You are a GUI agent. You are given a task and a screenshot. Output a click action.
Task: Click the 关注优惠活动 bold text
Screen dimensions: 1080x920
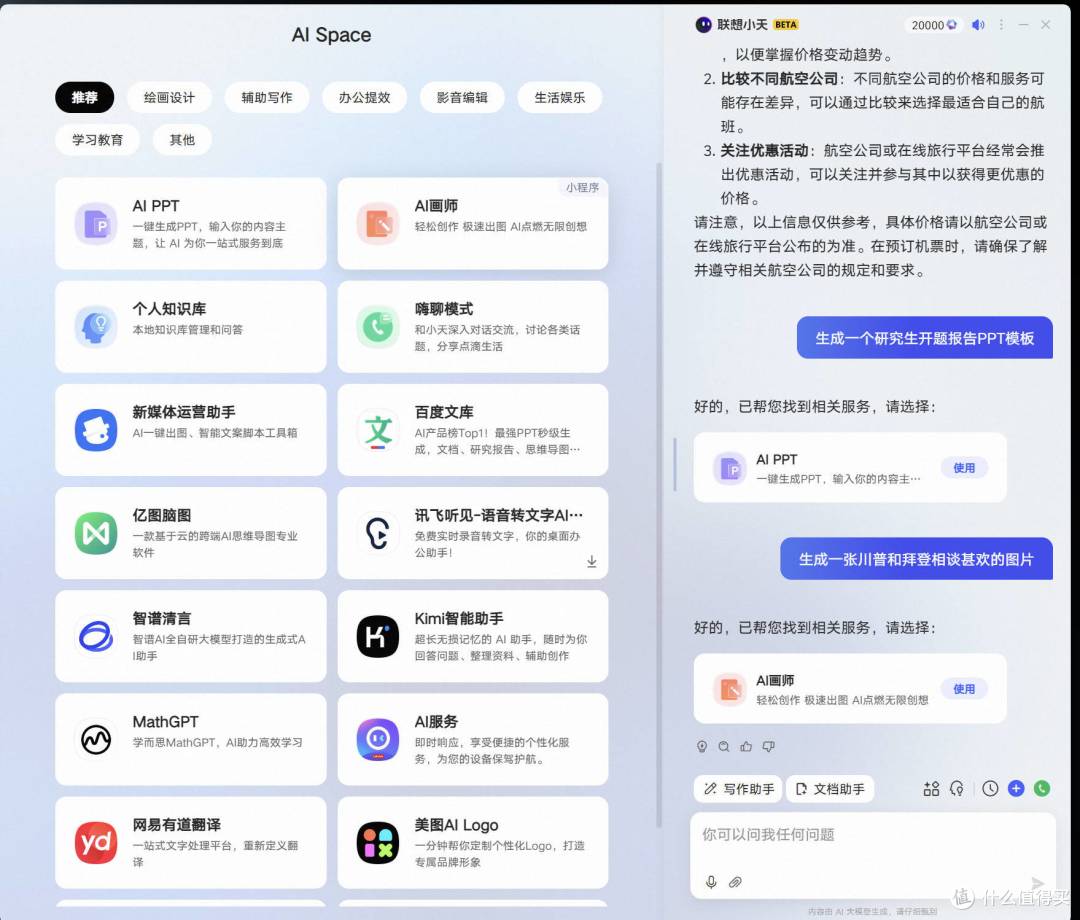click(765, 150)
